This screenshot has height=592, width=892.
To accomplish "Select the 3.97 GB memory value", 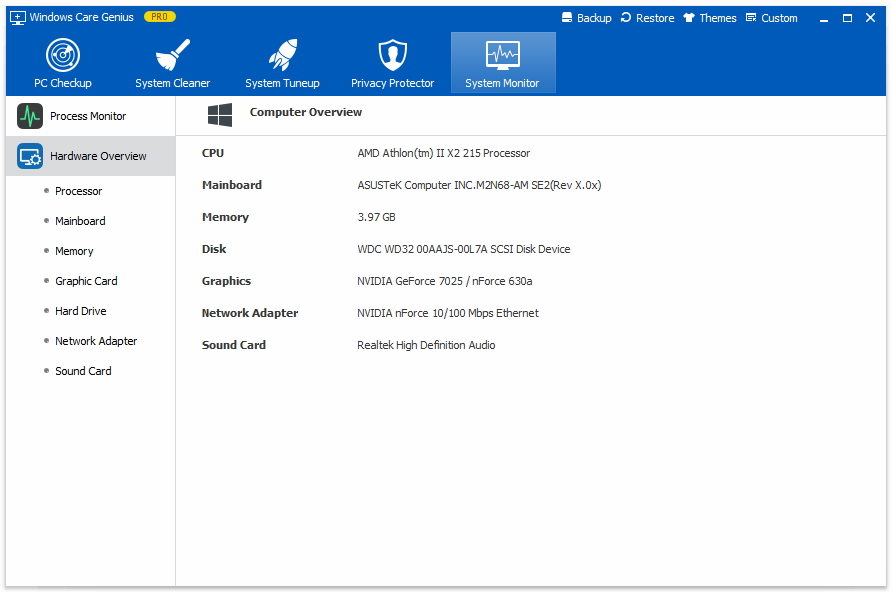I will coord(376,217).
